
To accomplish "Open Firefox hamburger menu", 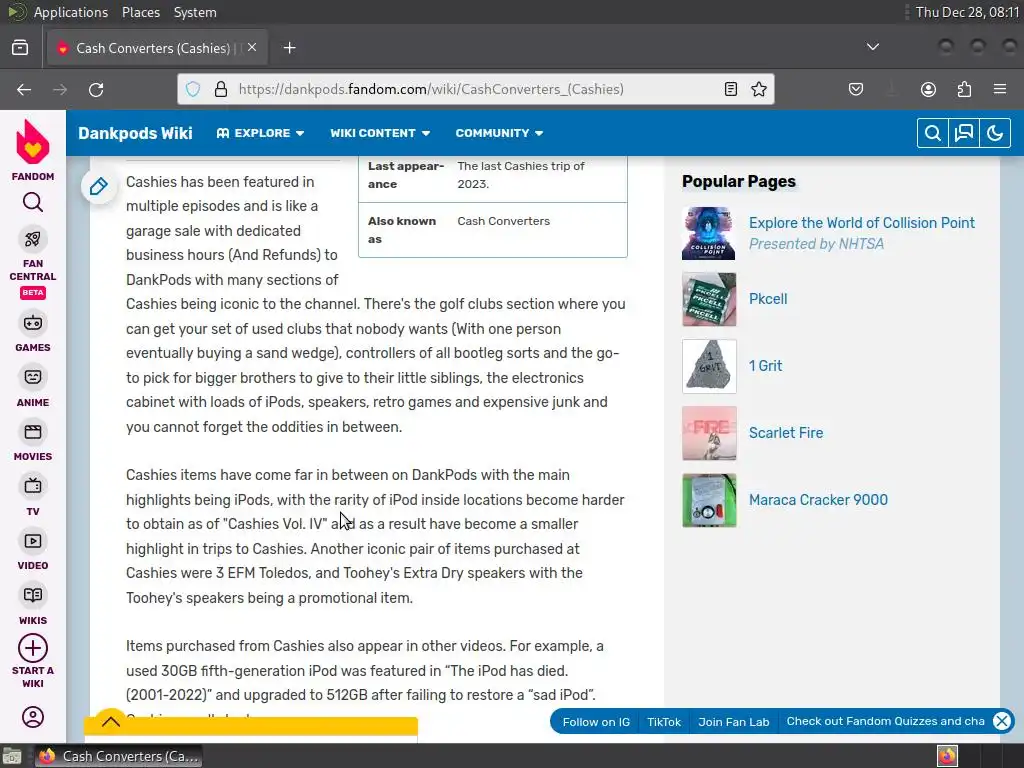I will (x=1000, y=89).
